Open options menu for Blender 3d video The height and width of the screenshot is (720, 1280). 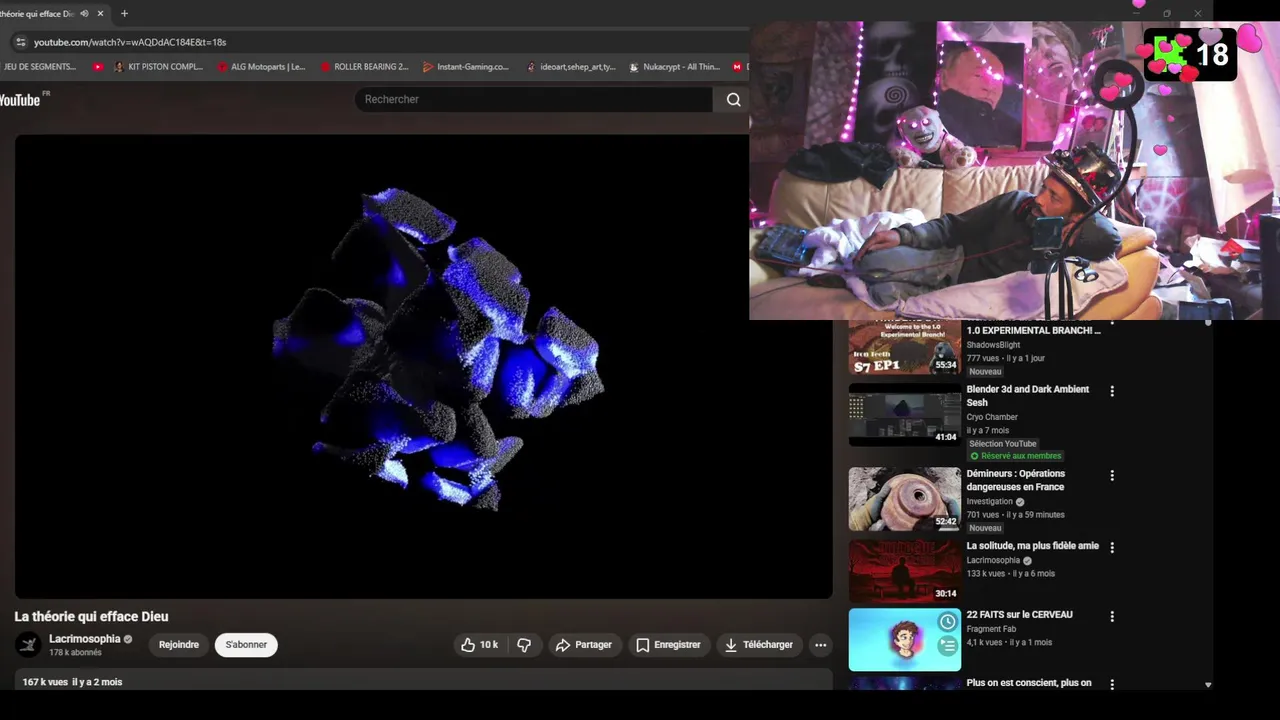1112,391
